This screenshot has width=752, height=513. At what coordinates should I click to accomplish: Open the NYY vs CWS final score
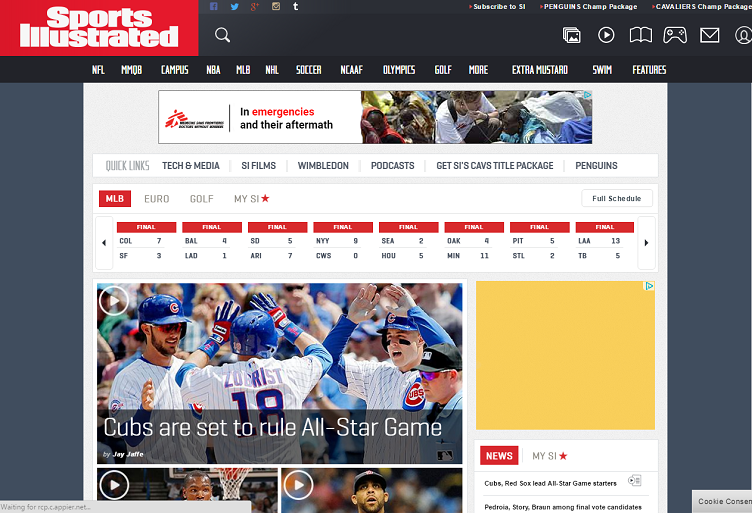[343, 242]
